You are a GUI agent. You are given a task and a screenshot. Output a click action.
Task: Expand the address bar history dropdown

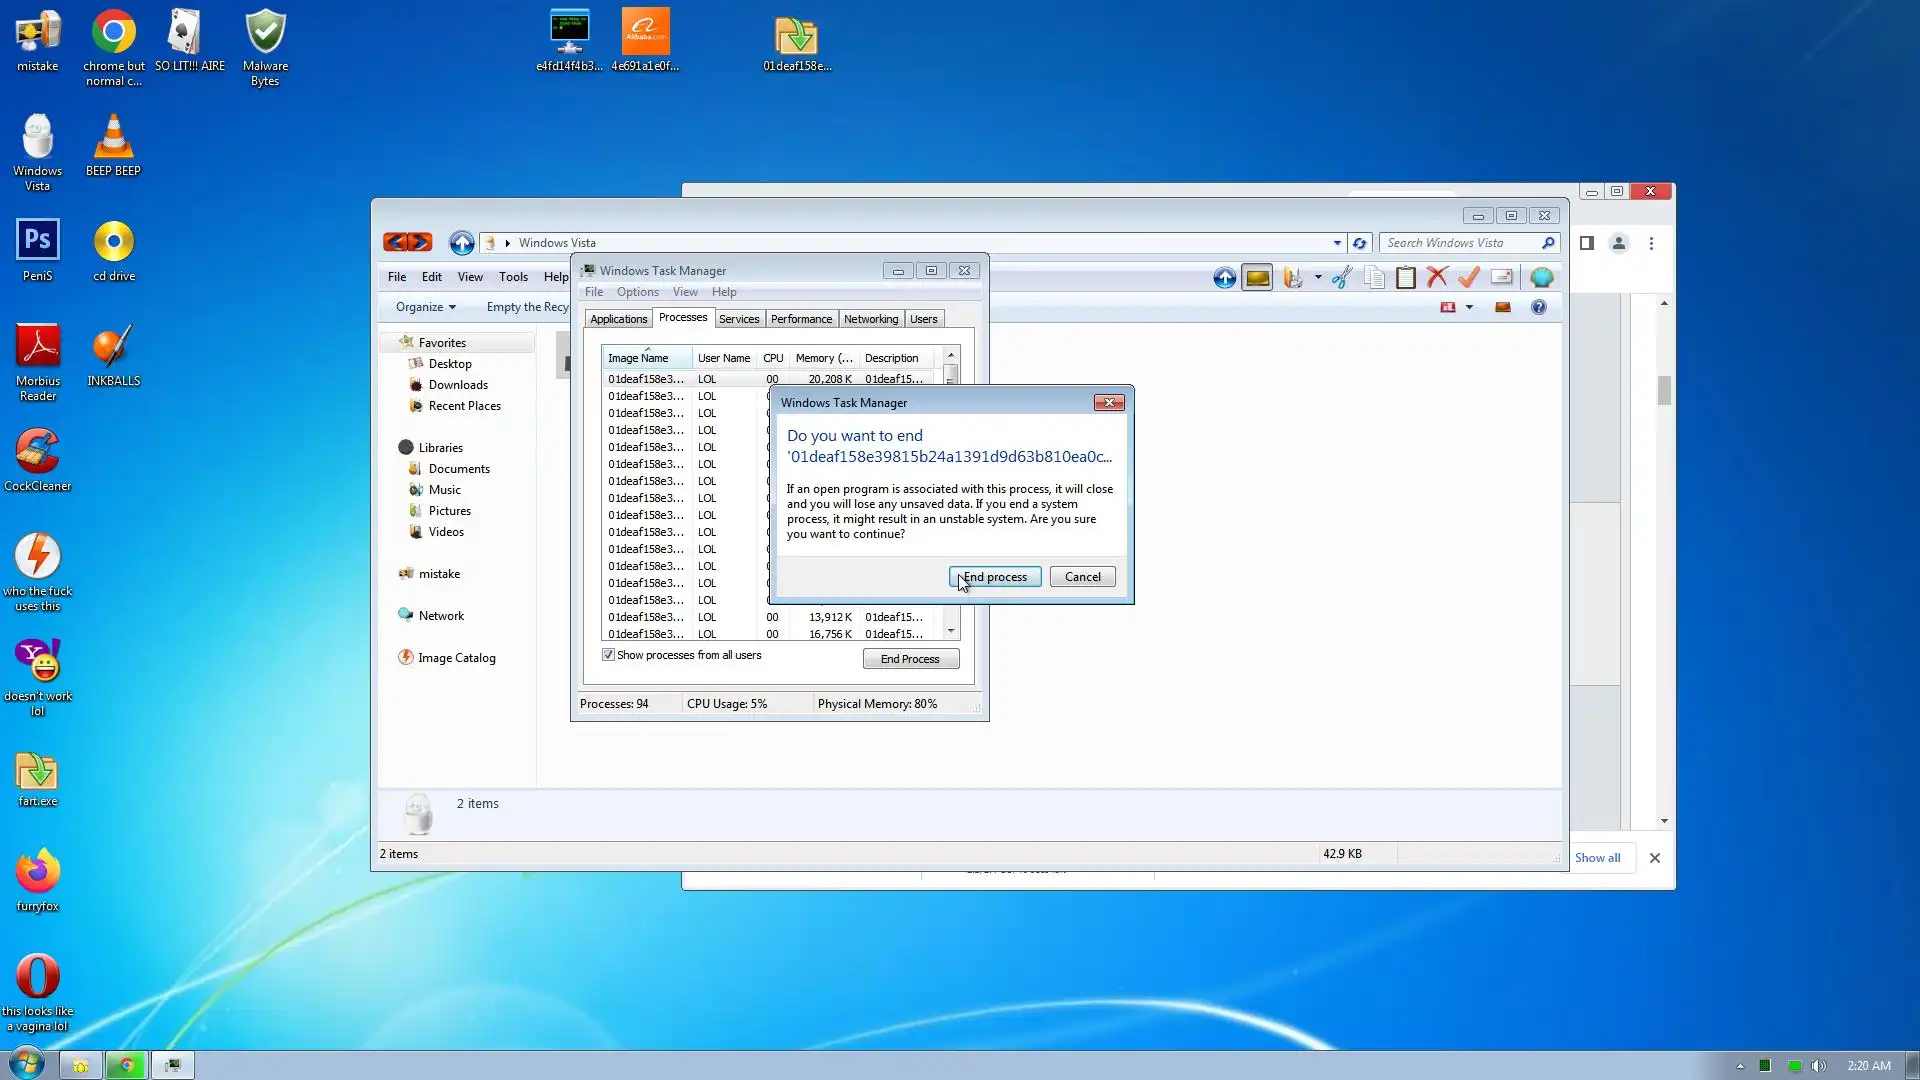coord(1337,243)
